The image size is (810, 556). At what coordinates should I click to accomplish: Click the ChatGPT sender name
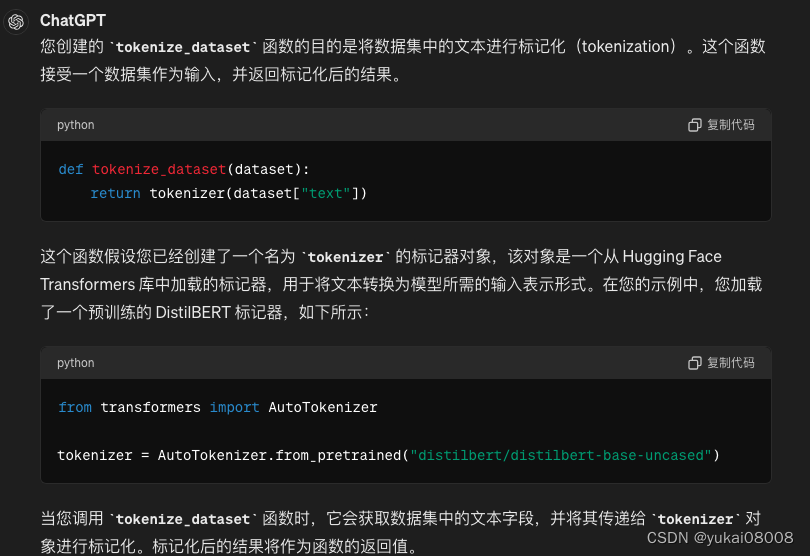coord(73,21)
